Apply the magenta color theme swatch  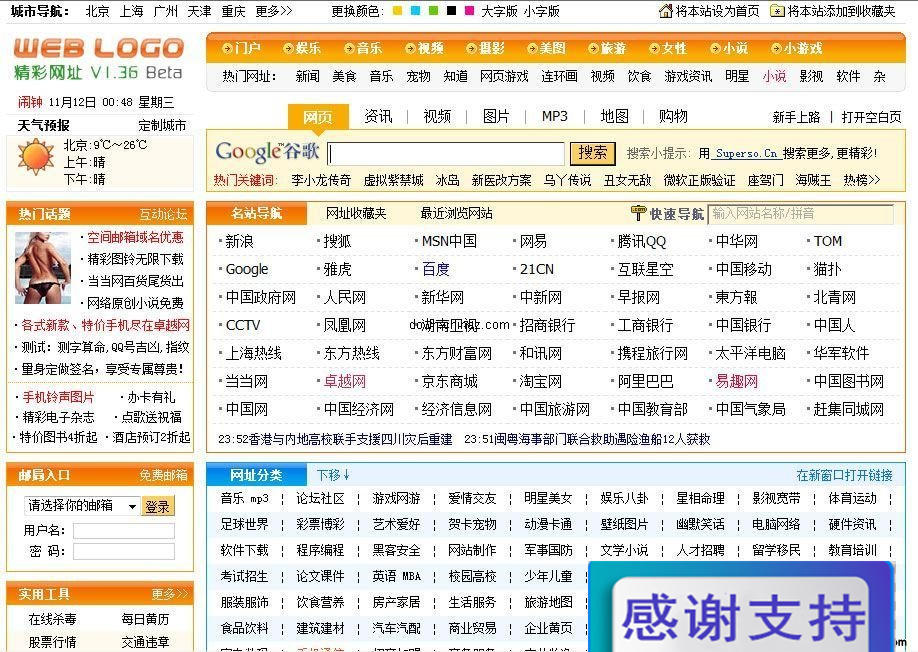pyautogui.click(x=469, y=11)
